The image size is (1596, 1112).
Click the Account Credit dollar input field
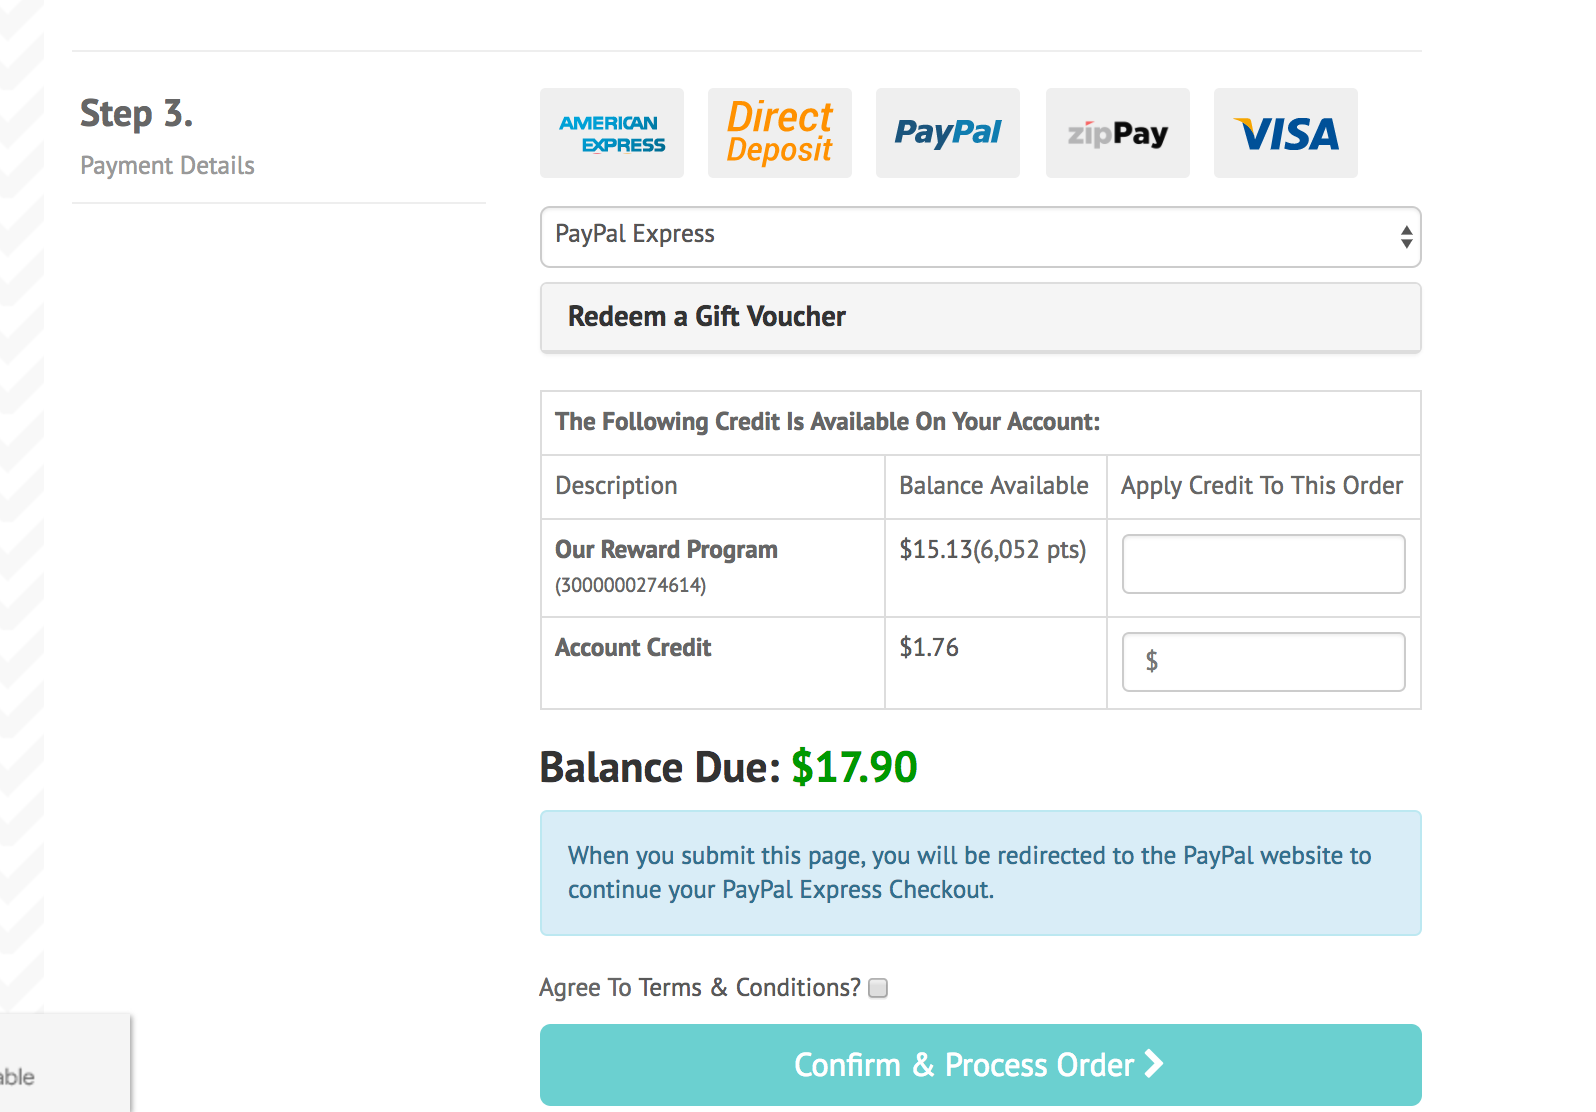[1263, 662]
